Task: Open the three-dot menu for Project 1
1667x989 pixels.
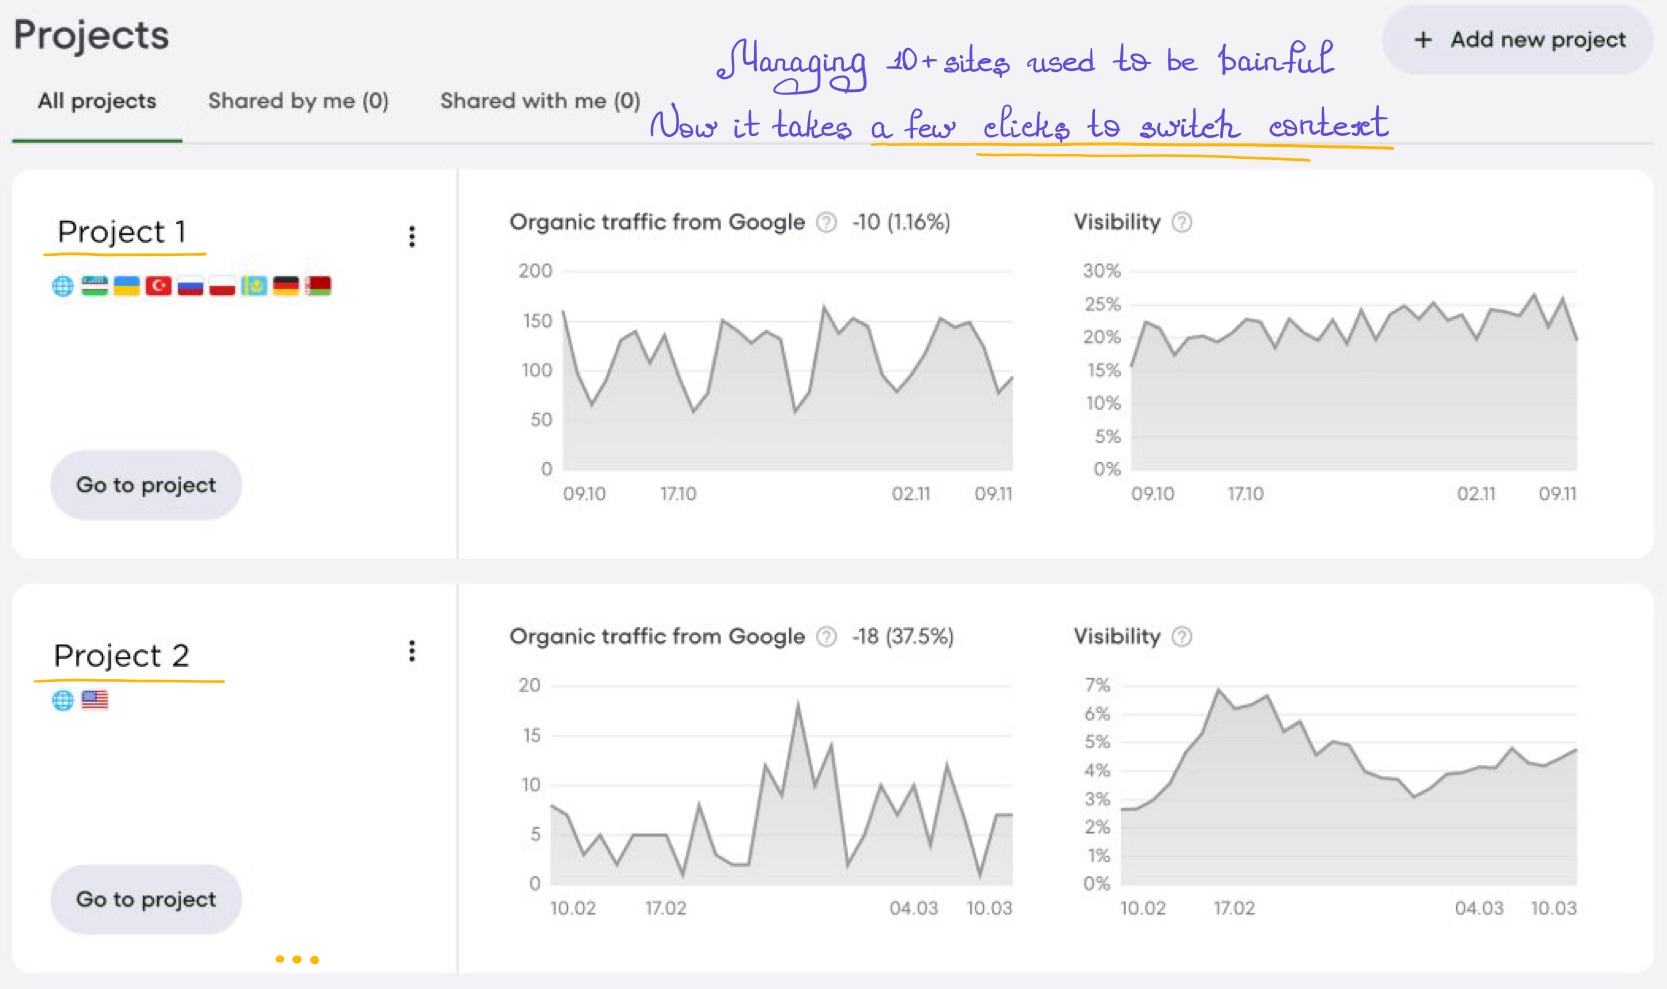Action: pyautogui.click(x=411, y=236)
